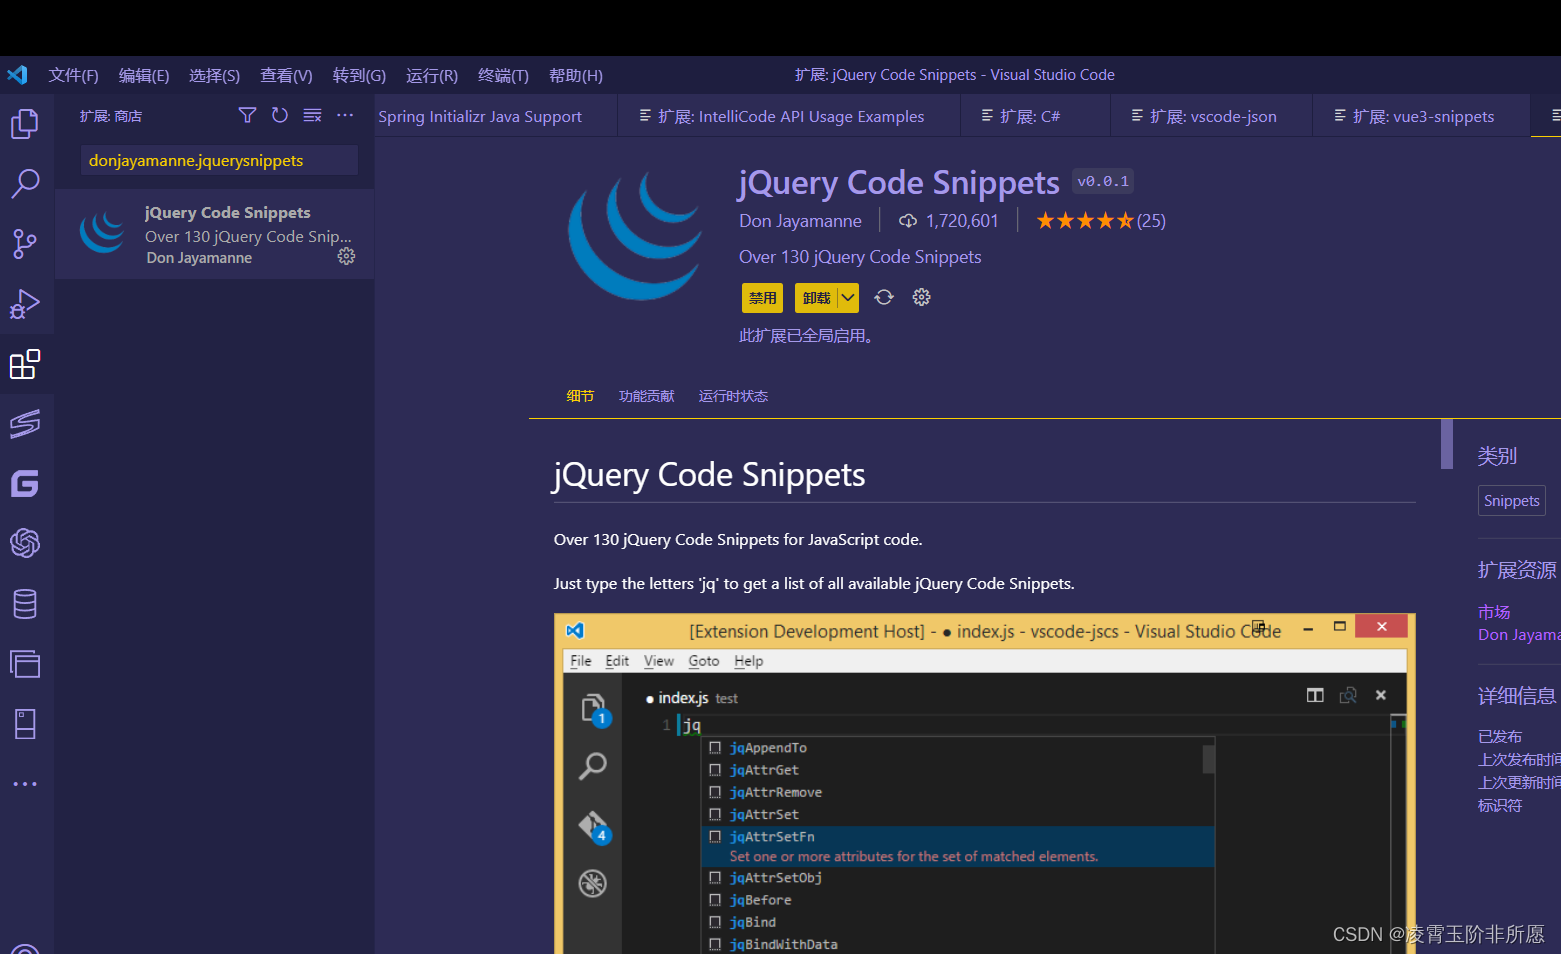Click the star rating (25) link
The image size is (1561, 954).
(x=1101, y=221)
